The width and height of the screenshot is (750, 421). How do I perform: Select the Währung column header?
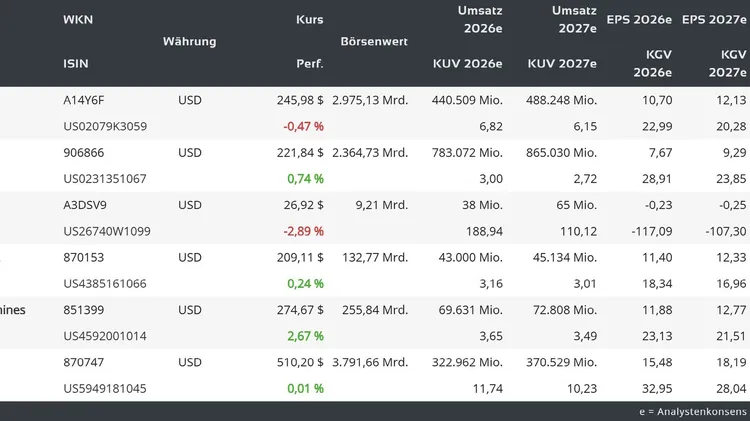(x=189, y=42)
